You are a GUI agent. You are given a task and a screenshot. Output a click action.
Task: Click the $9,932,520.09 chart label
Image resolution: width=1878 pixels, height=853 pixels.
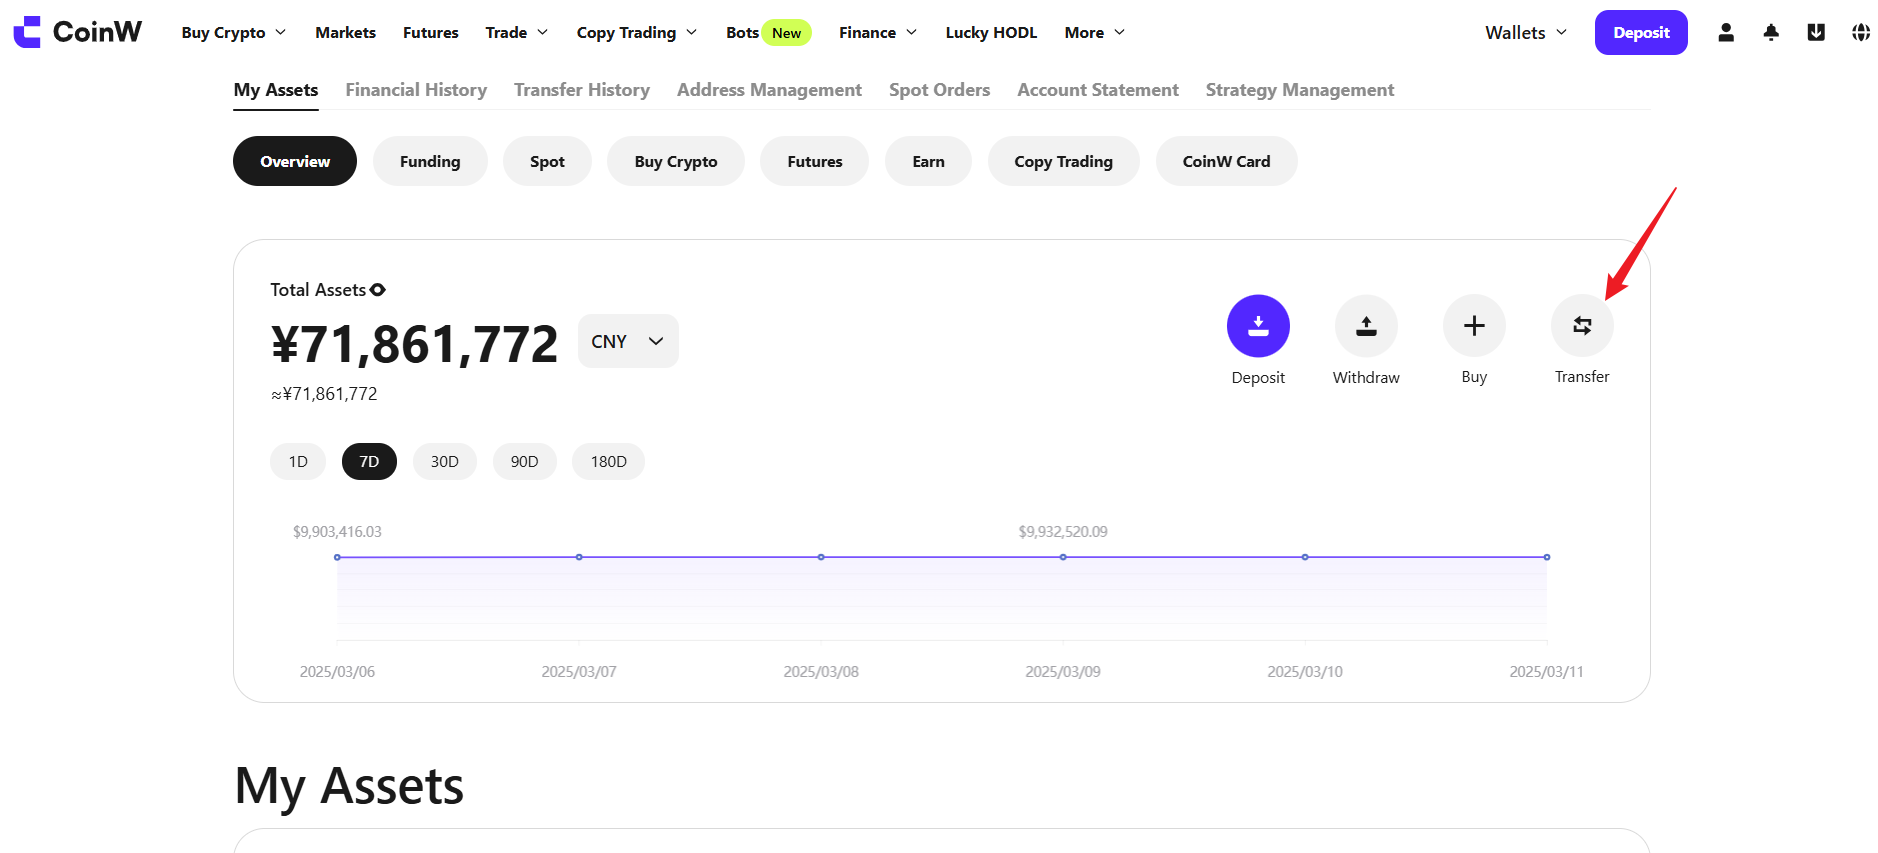point(1063,532)
